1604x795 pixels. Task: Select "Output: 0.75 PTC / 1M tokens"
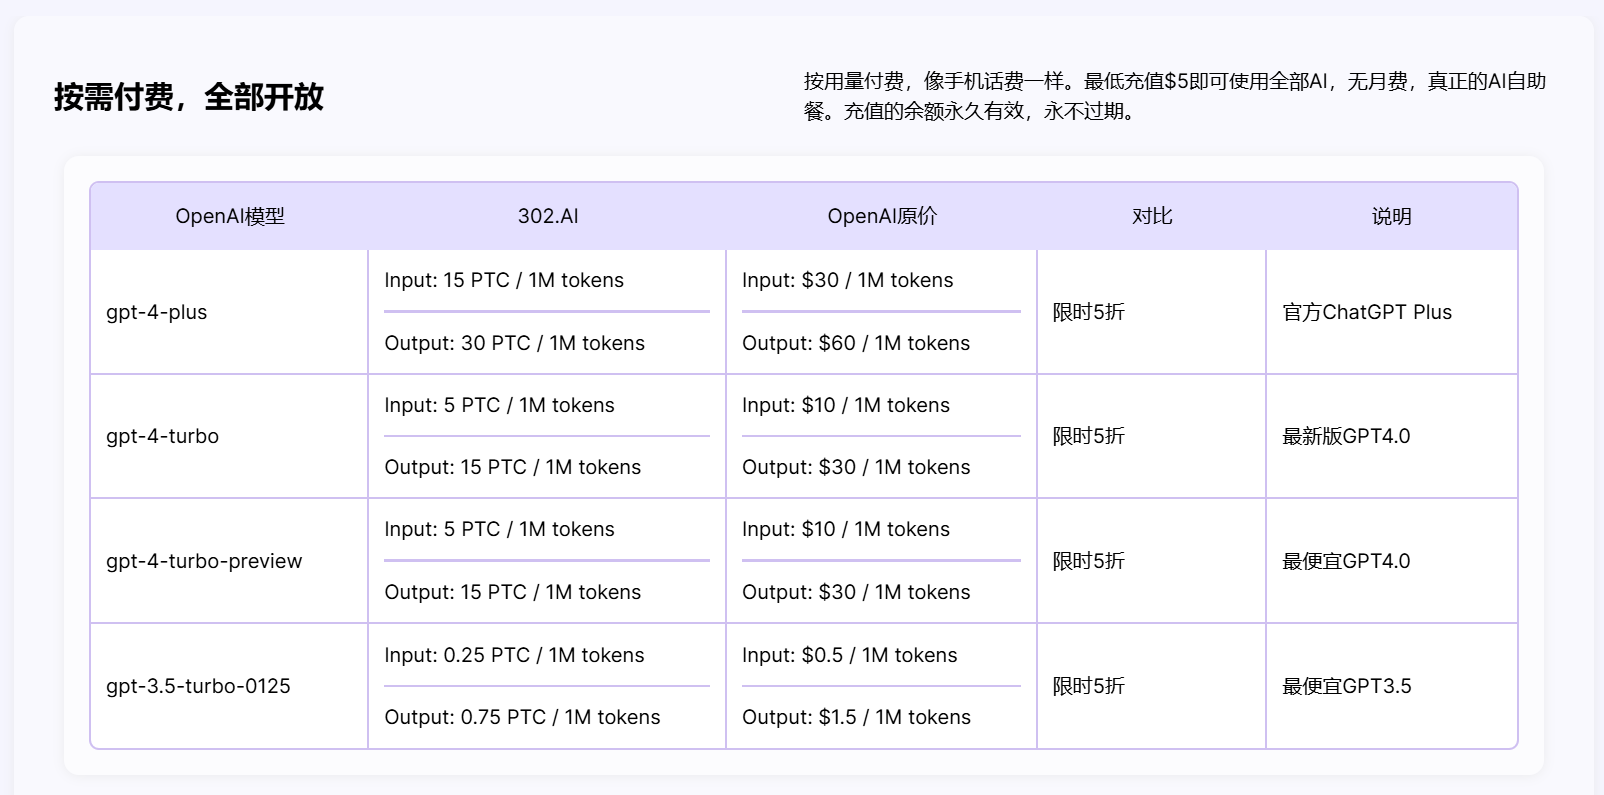tap(522, 717)
